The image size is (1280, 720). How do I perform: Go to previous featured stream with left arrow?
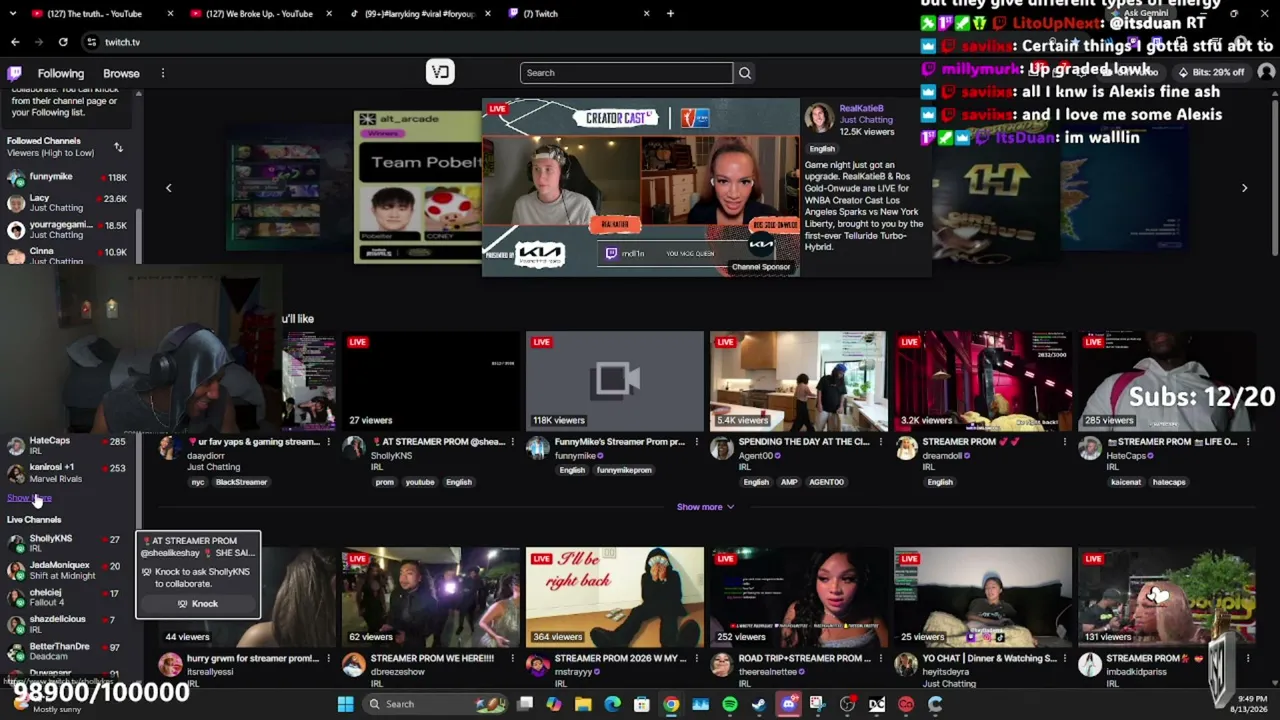[x=168, y=188]
